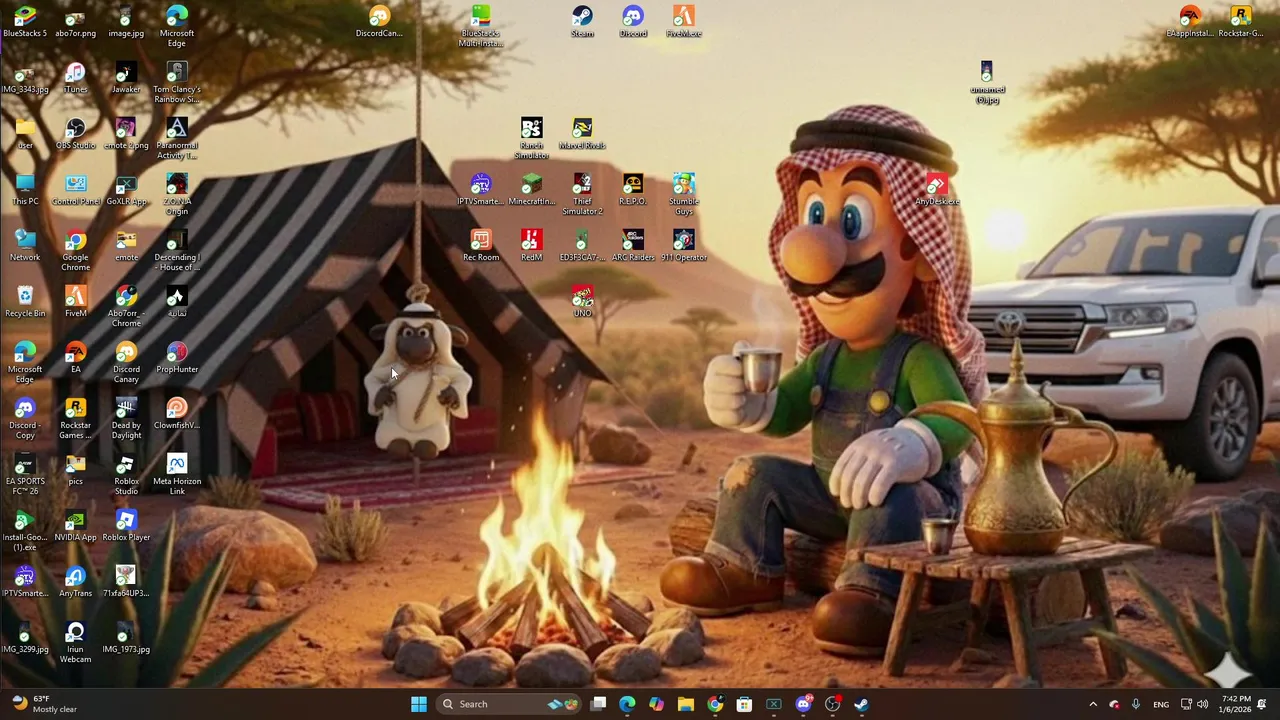Open Iriun Webcam shortcut
The height and width of the screenshot is (720, 1280).
click(75, 643)
